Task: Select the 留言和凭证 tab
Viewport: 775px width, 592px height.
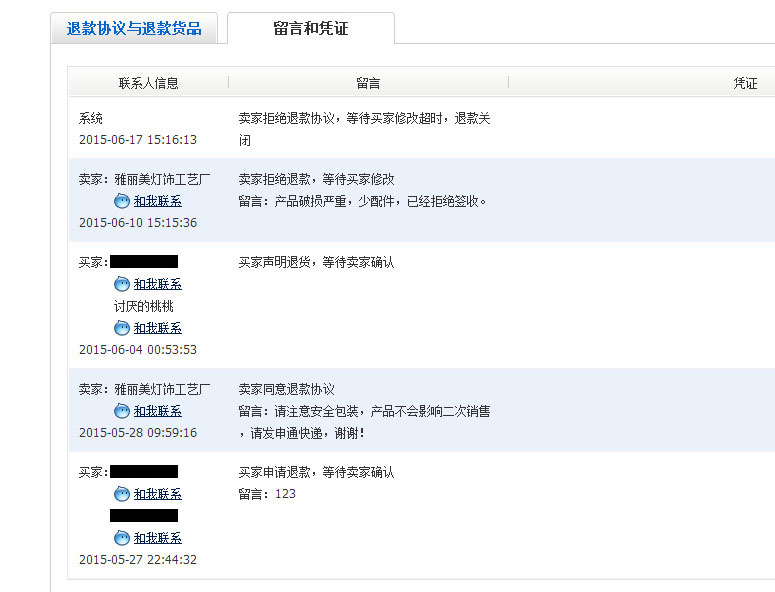Action: pos(310,28)
